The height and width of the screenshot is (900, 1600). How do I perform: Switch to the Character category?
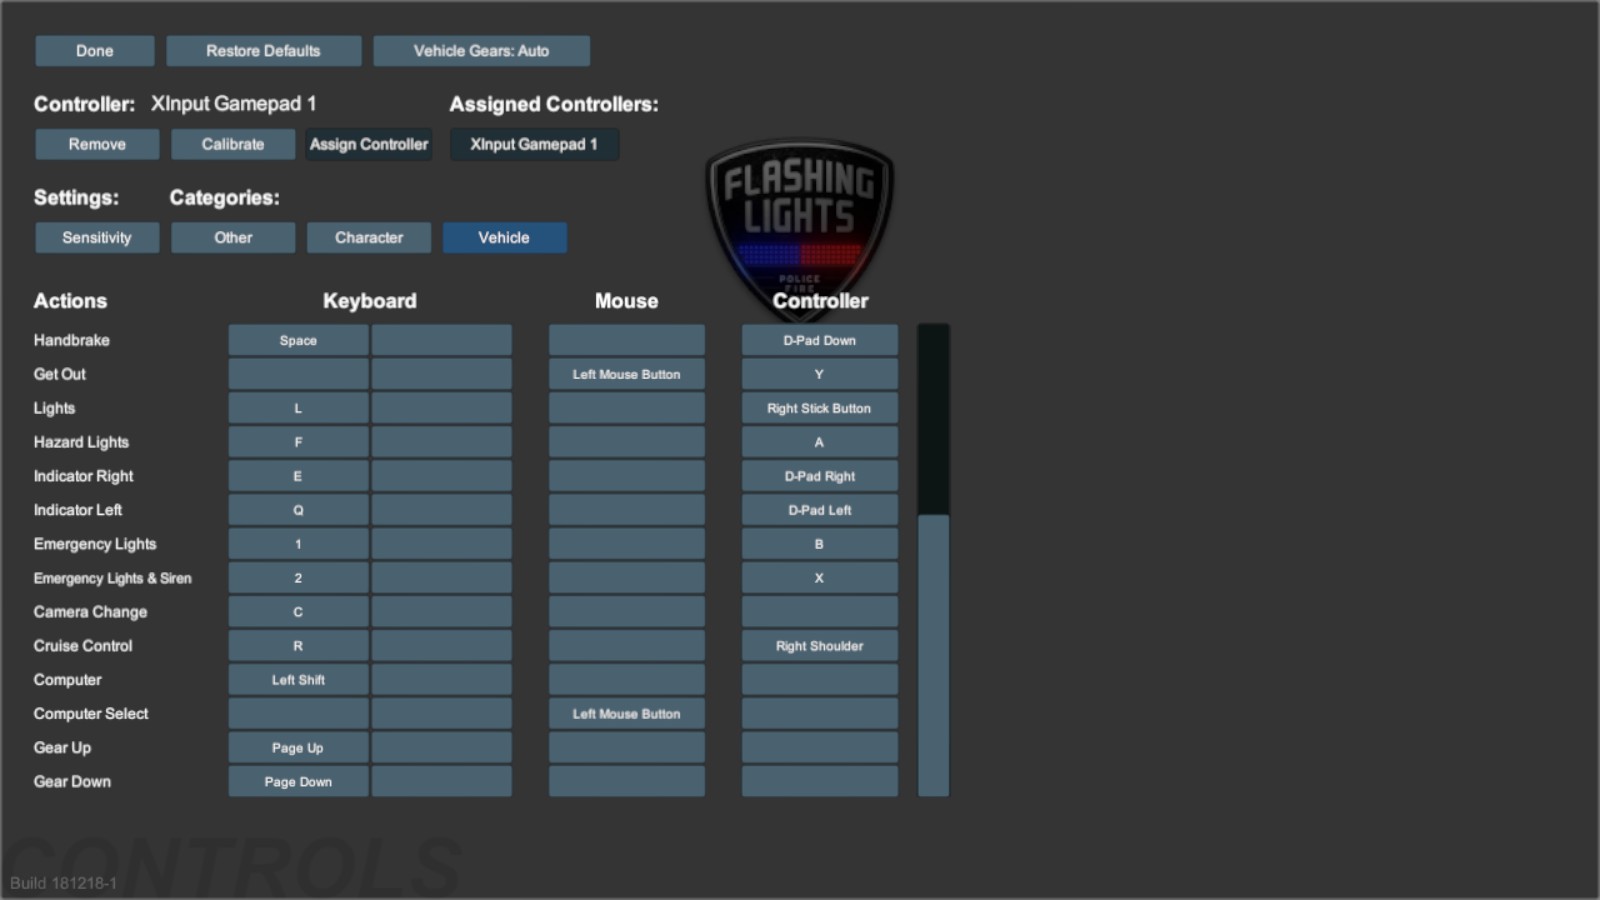[x=369, y=238]
